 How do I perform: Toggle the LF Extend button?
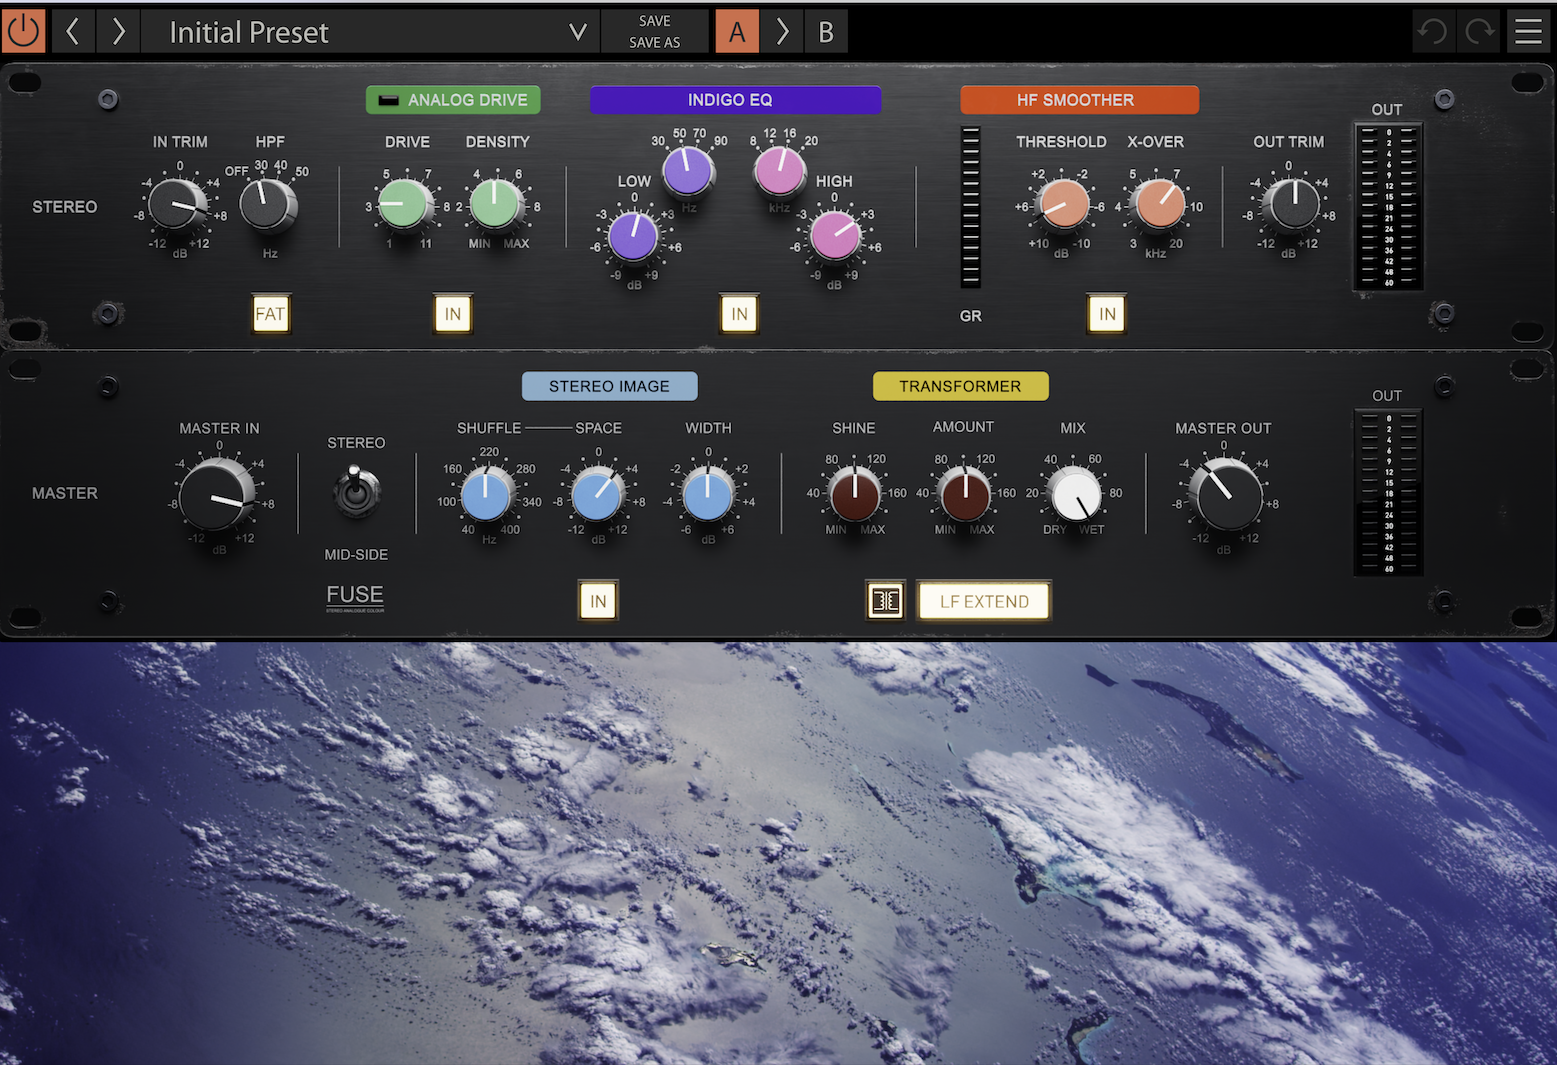pos(984,601)
